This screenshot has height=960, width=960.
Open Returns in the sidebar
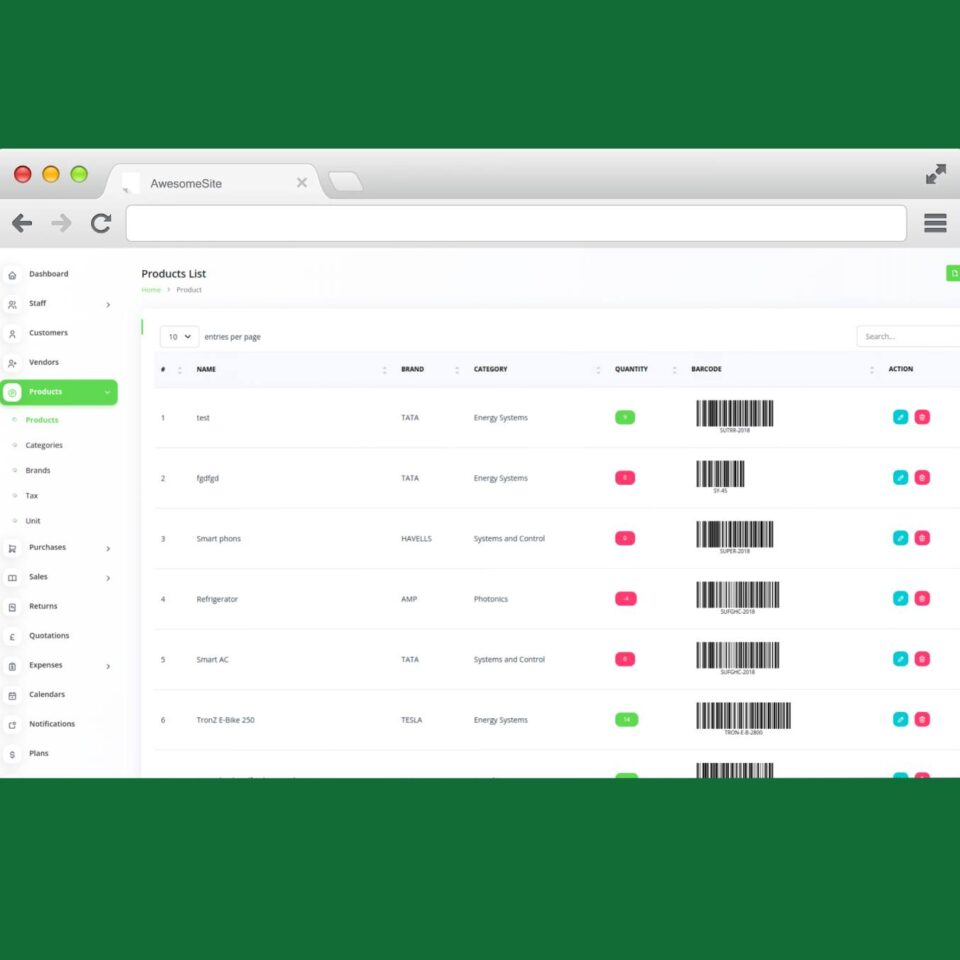click(x=43, y=606)
